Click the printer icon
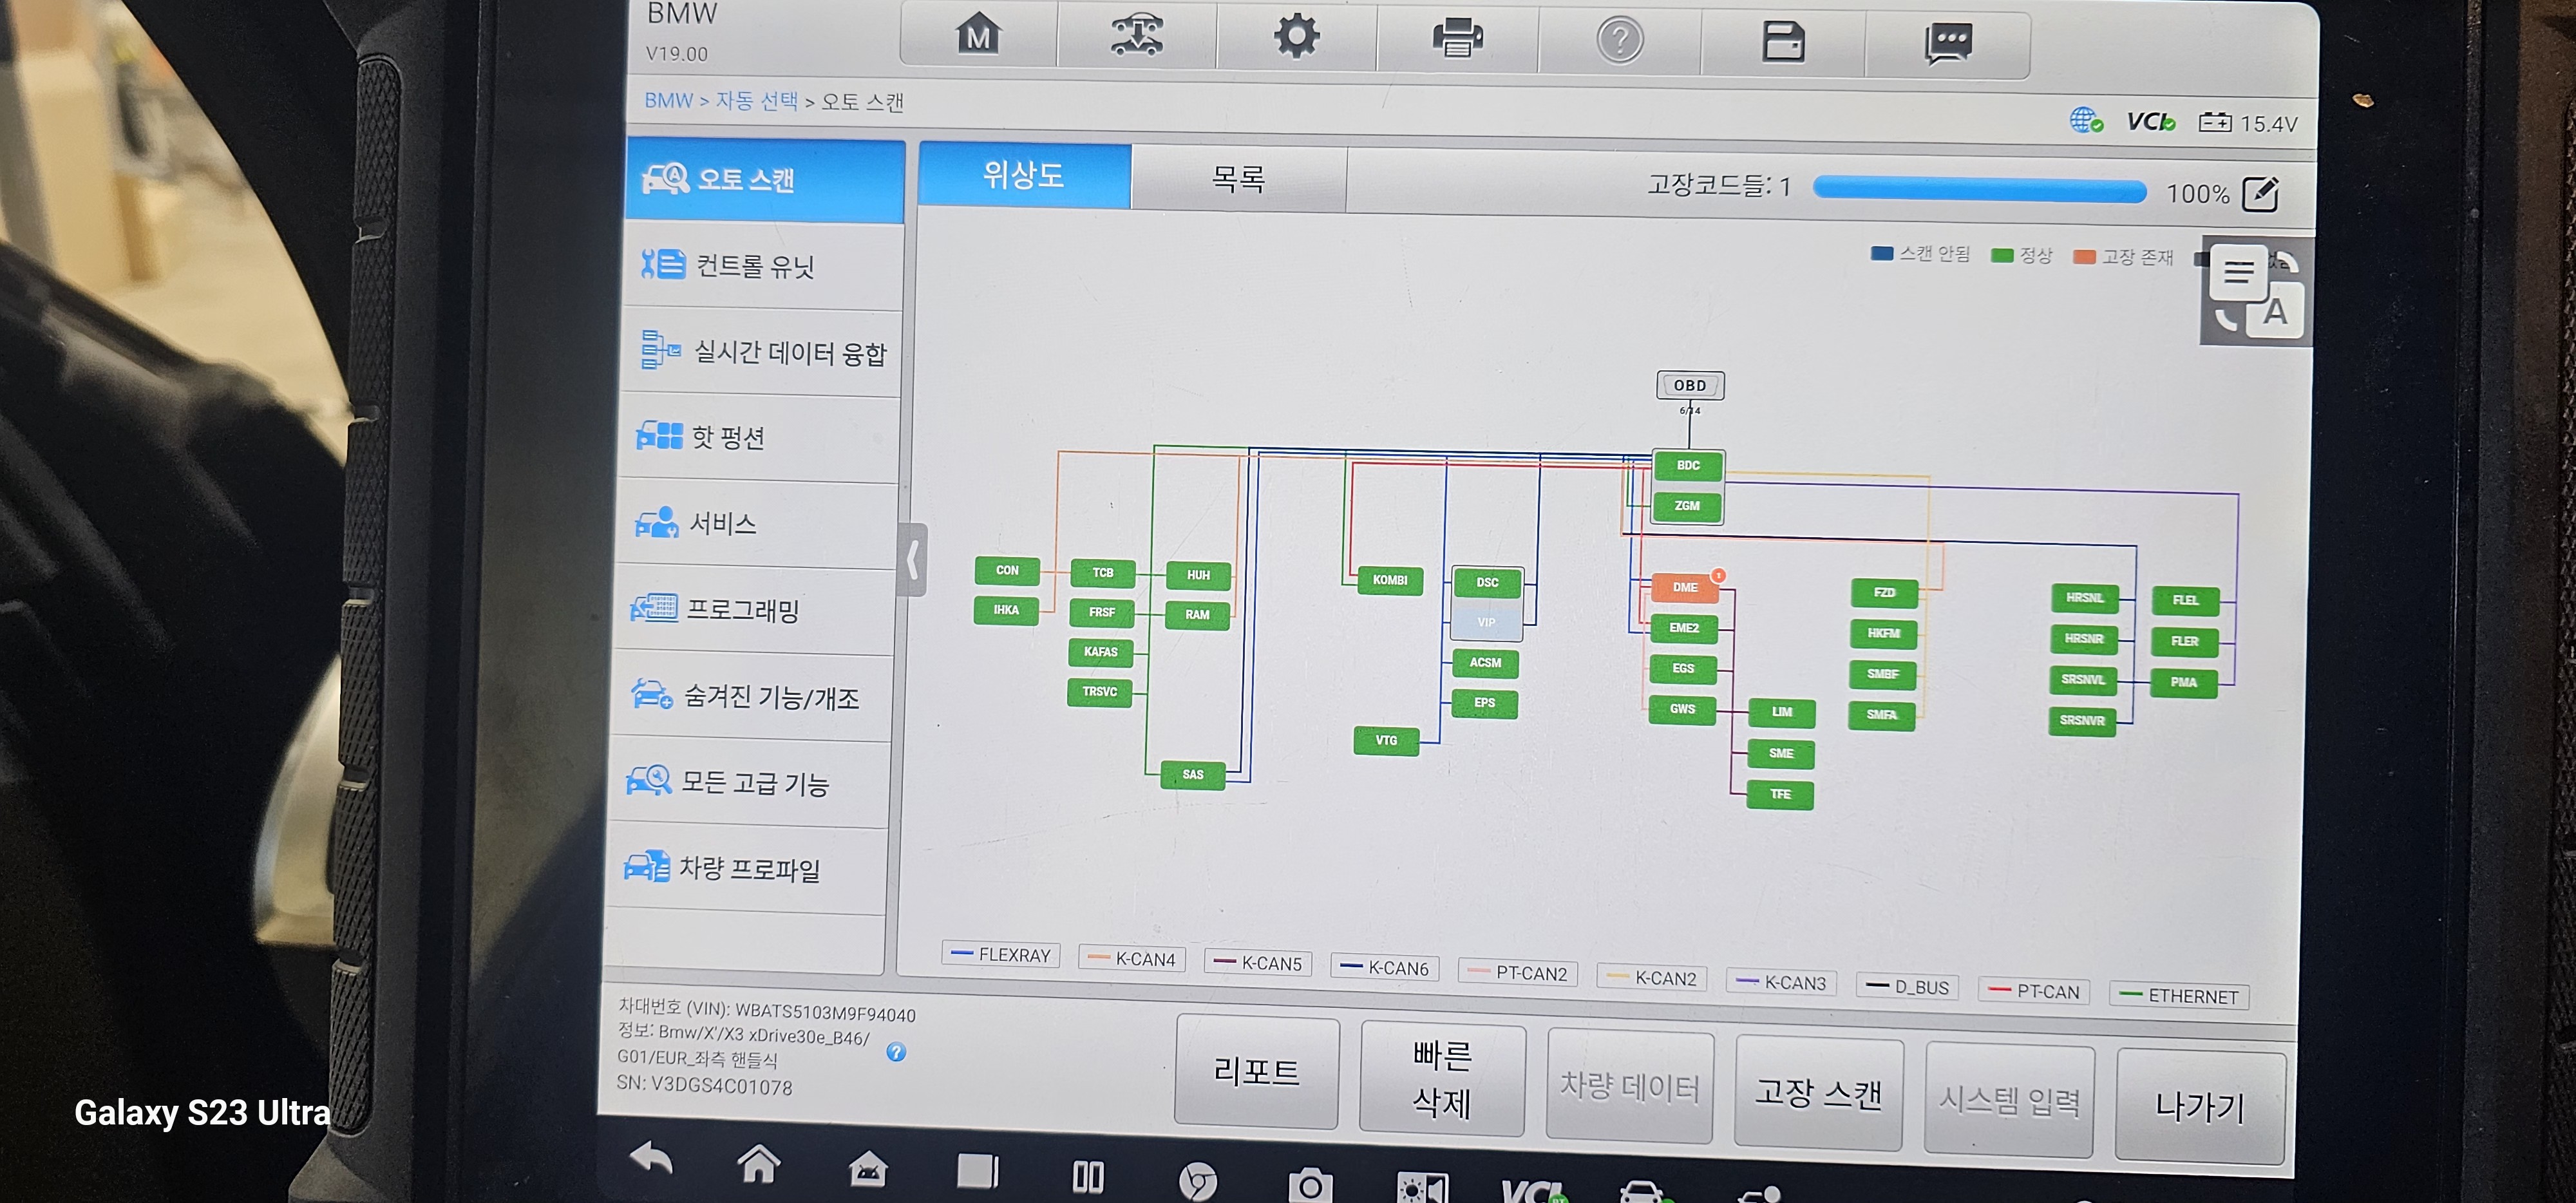The image size is (2576, 1203). [1457, 39]
